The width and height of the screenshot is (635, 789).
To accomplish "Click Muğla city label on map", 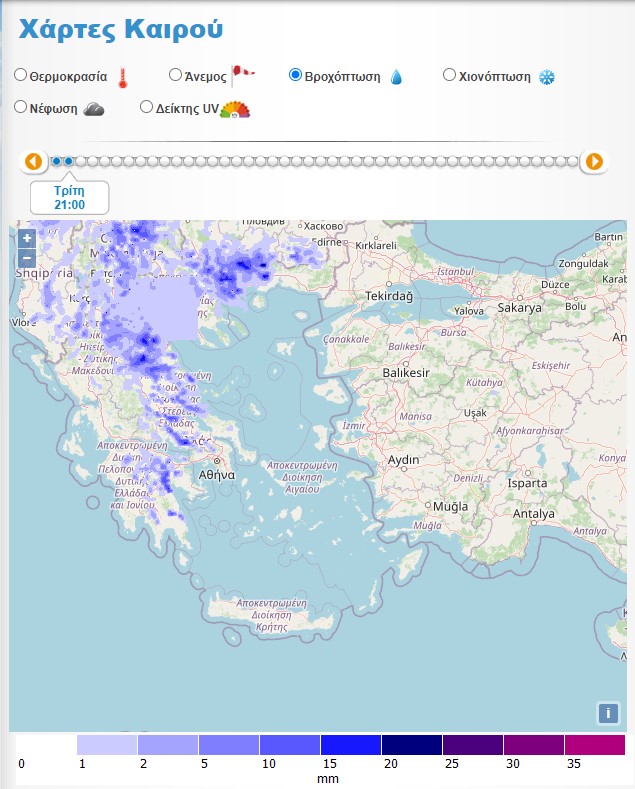I will point(450,506).
